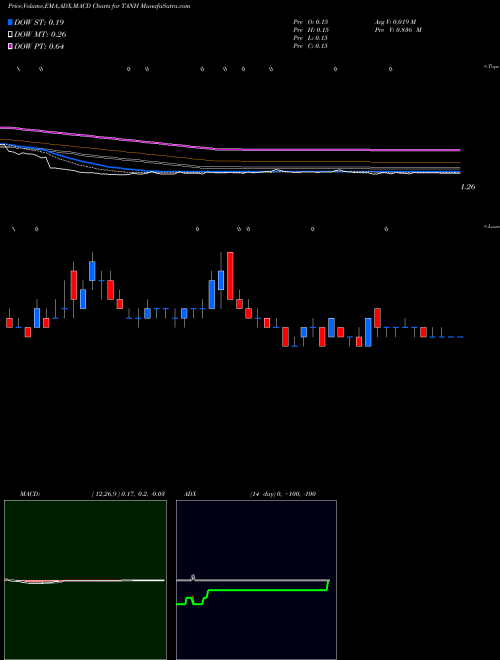This screenshot has height=660, width=500.
Task: Click the ADX (14 day) parameter values
Action: click(283, 494)
